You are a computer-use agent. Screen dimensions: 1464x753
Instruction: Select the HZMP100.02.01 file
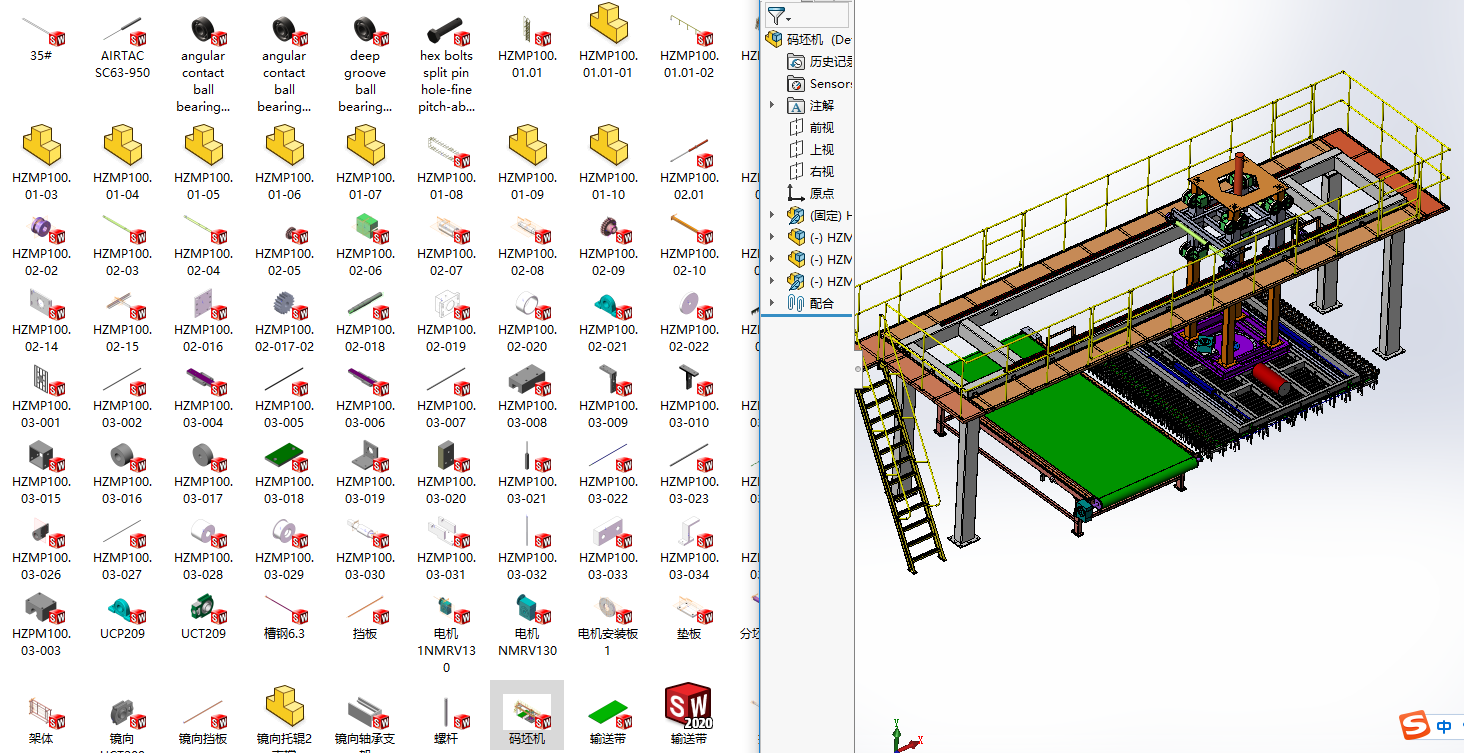689,166
